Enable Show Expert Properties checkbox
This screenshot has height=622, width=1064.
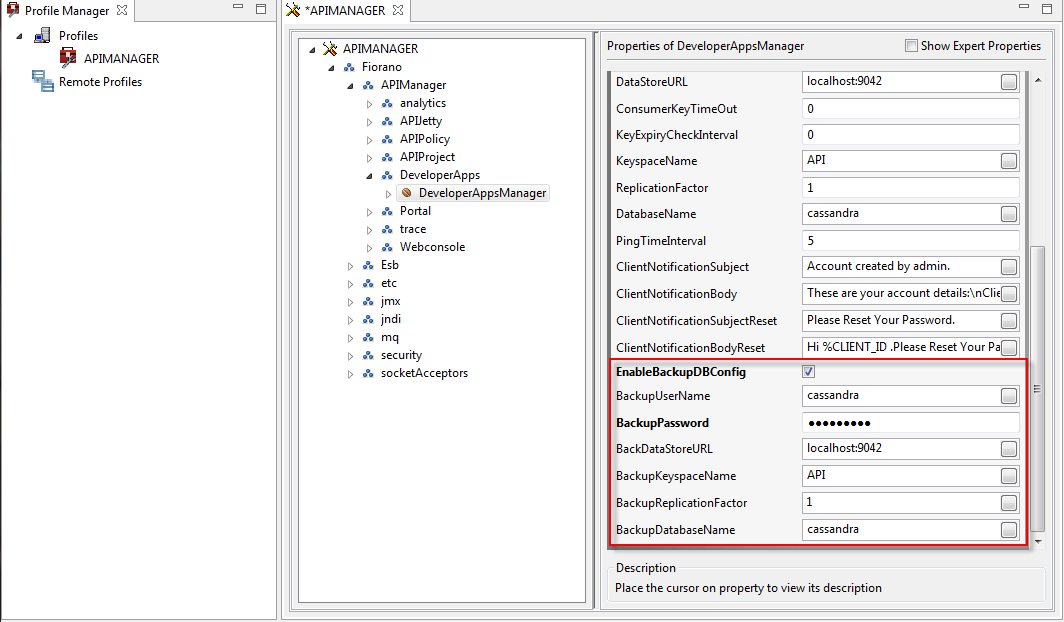pos(911,46)
